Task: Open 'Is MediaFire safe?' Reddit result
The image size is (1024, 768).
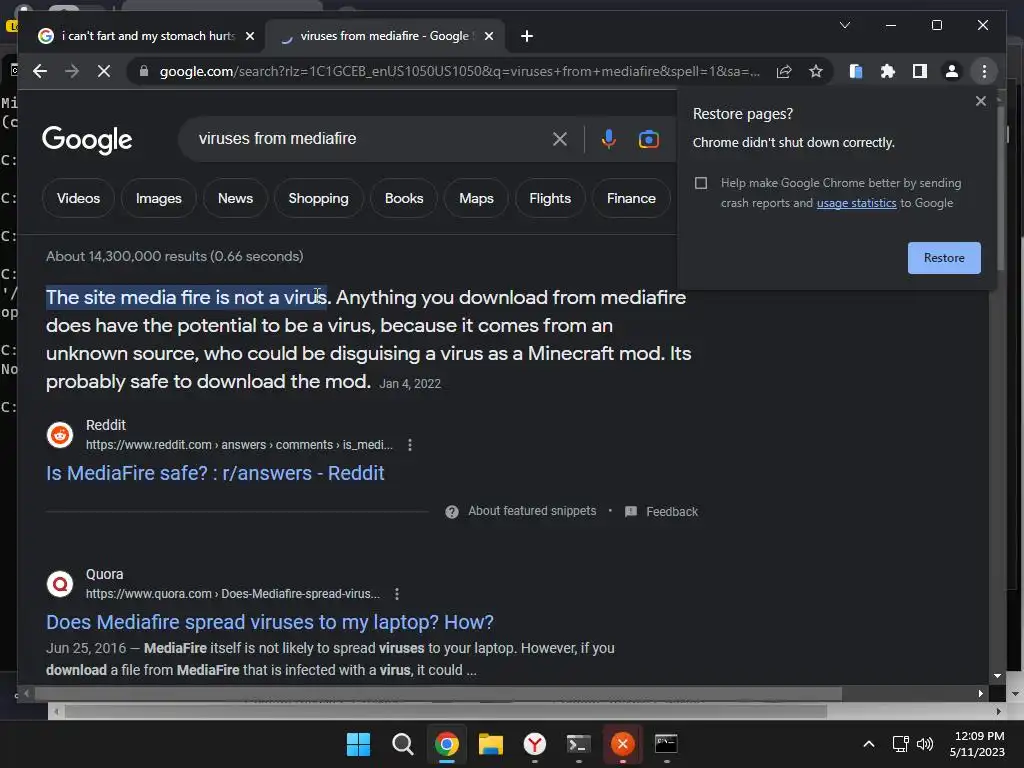Action: click(215, 473)
